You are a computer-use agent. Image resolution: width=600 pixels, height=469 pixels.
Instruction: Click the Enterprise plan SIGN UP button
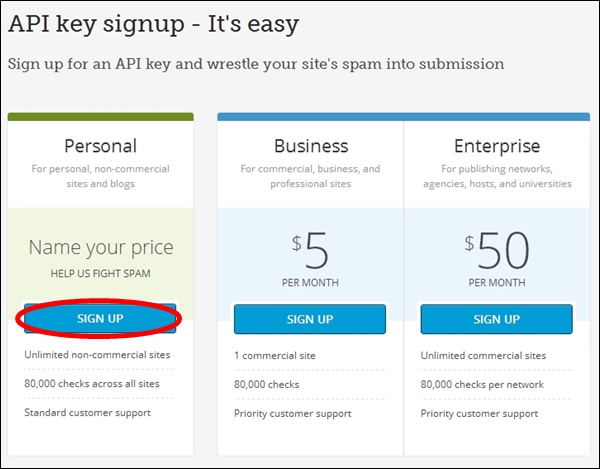[497, 319]
